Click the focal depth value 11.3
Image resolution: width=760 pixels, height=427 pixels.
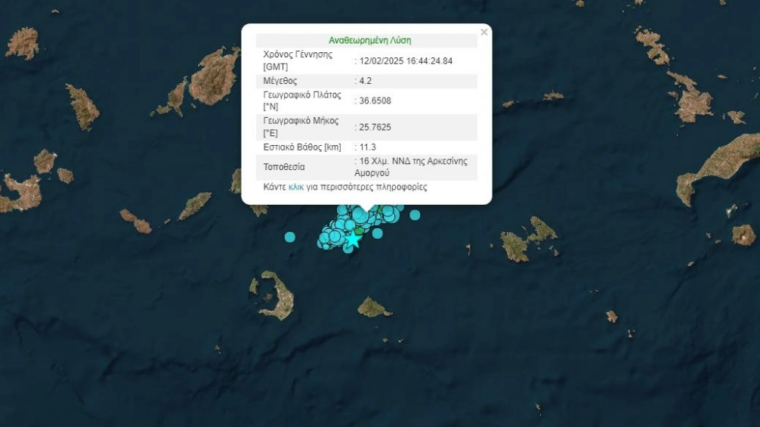367,147
